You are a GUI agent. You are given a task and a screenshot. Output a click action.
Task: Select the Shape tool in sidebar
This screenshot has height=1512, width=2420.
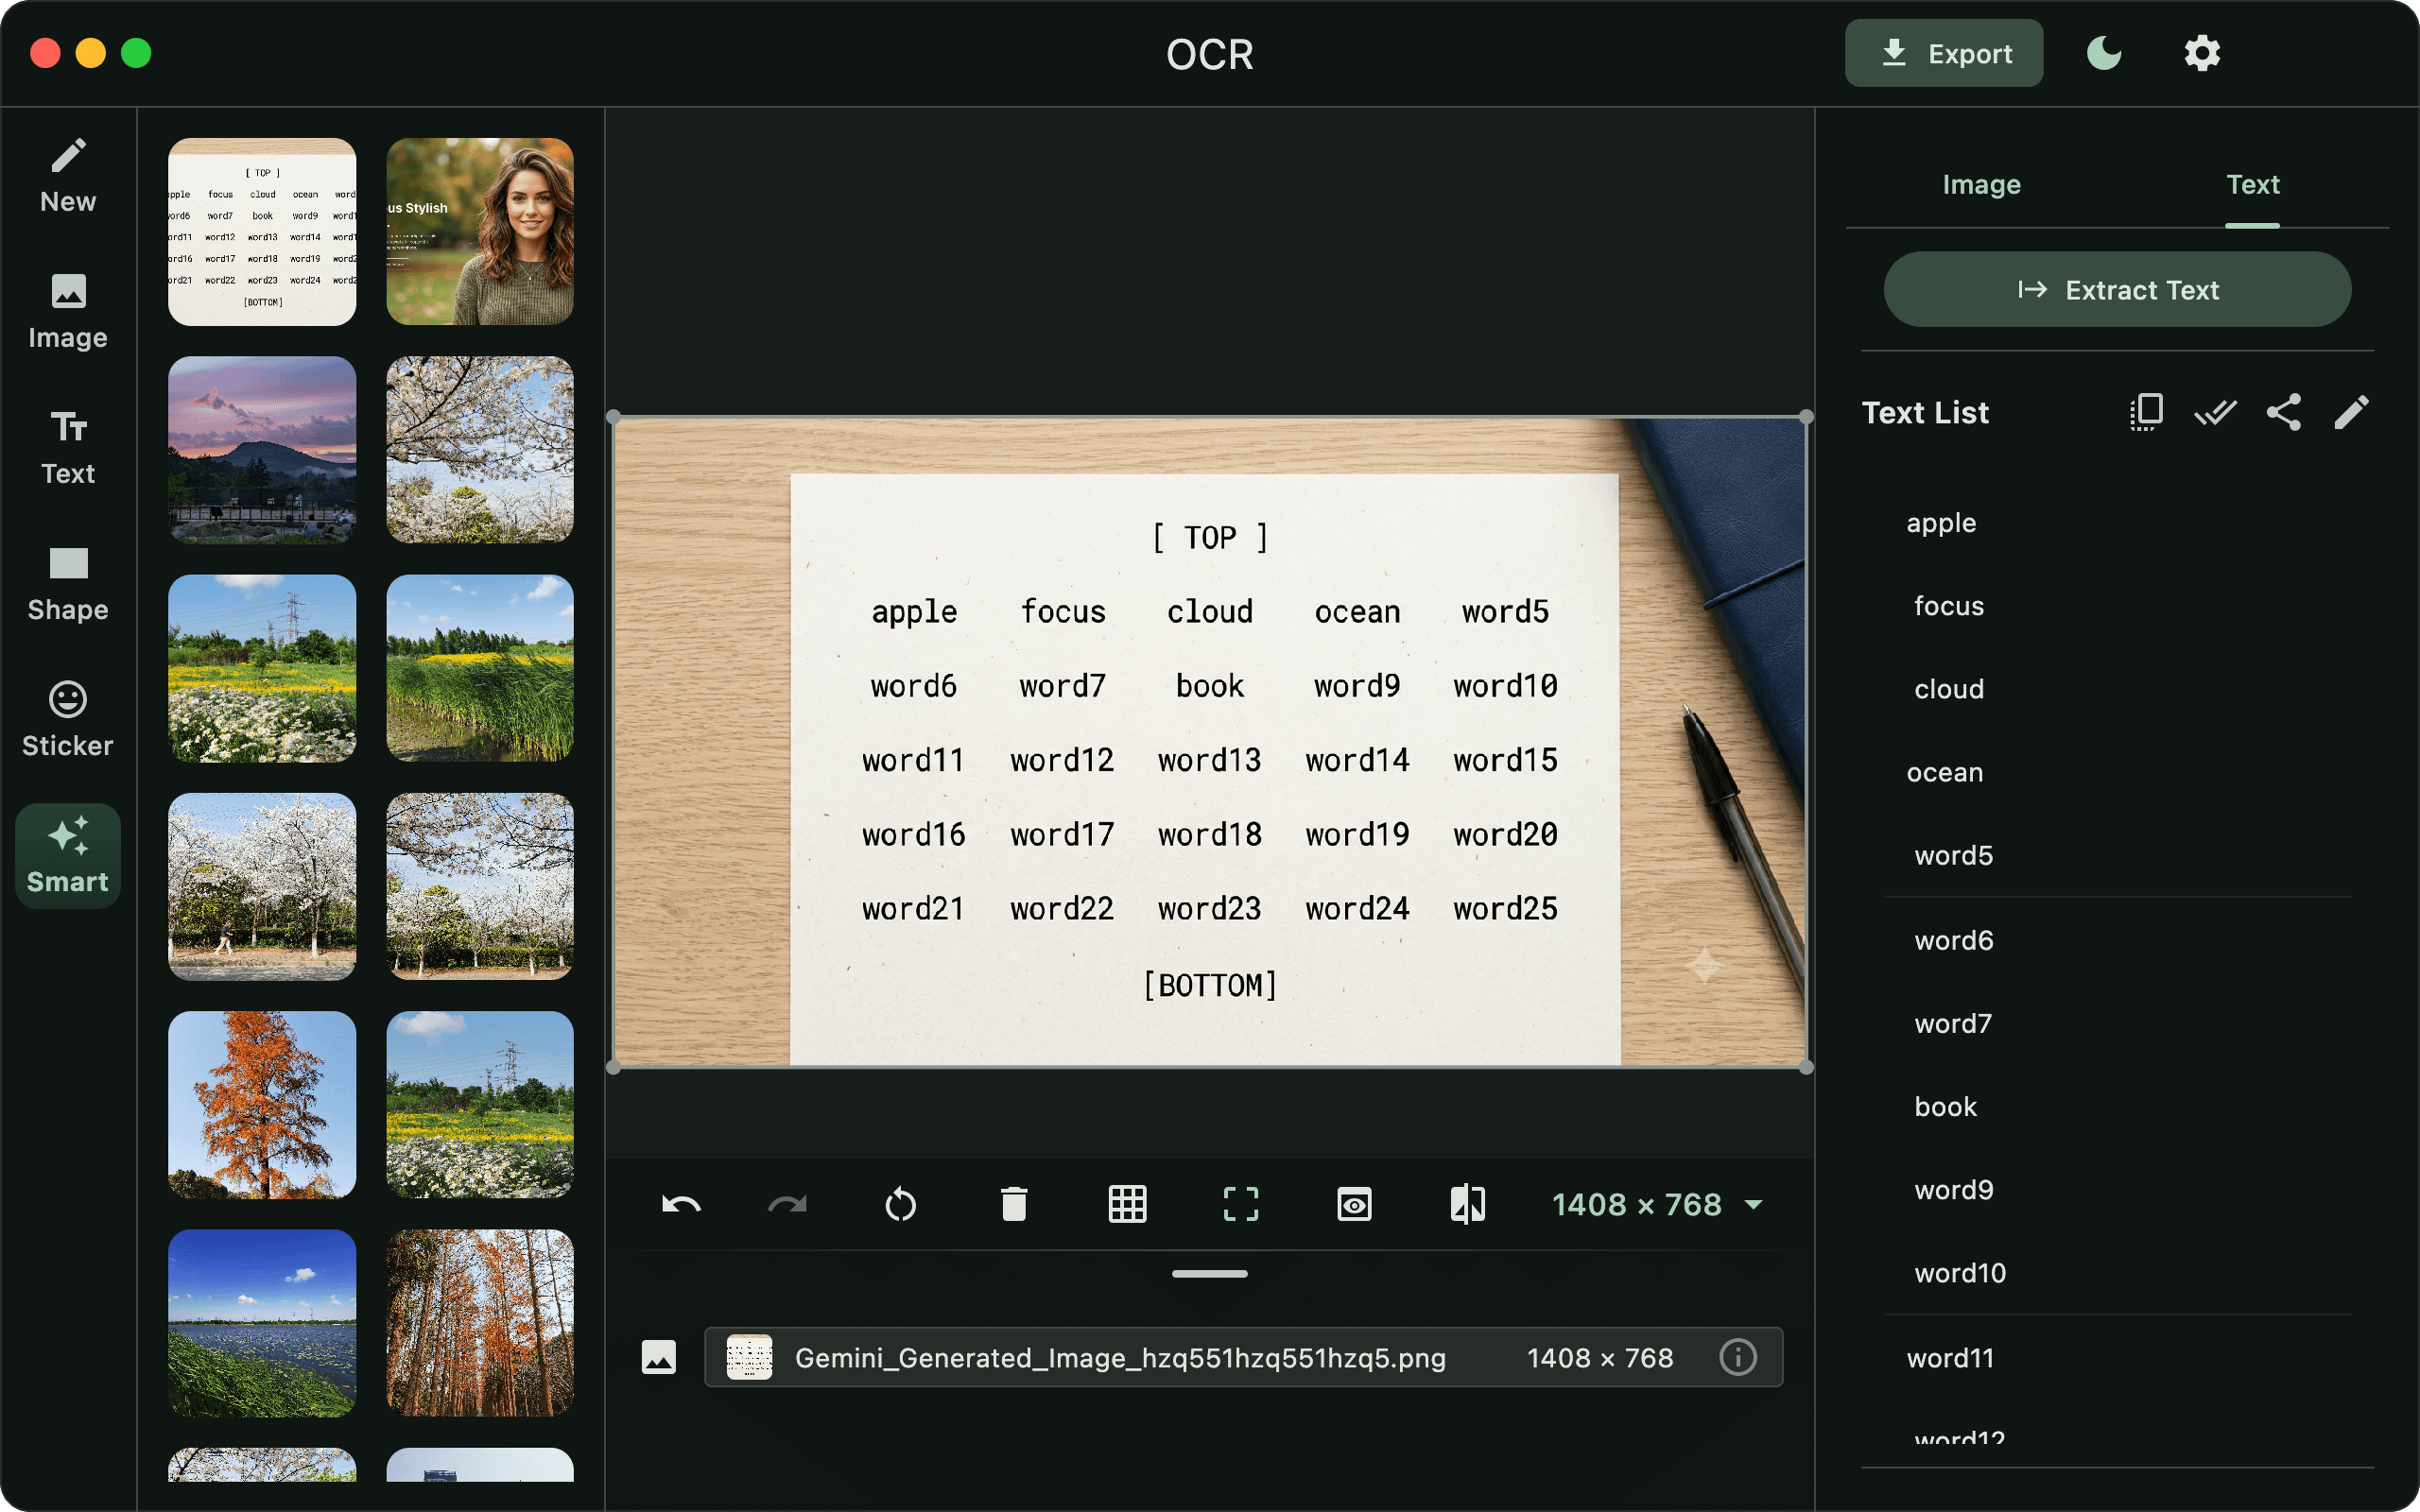68,584
